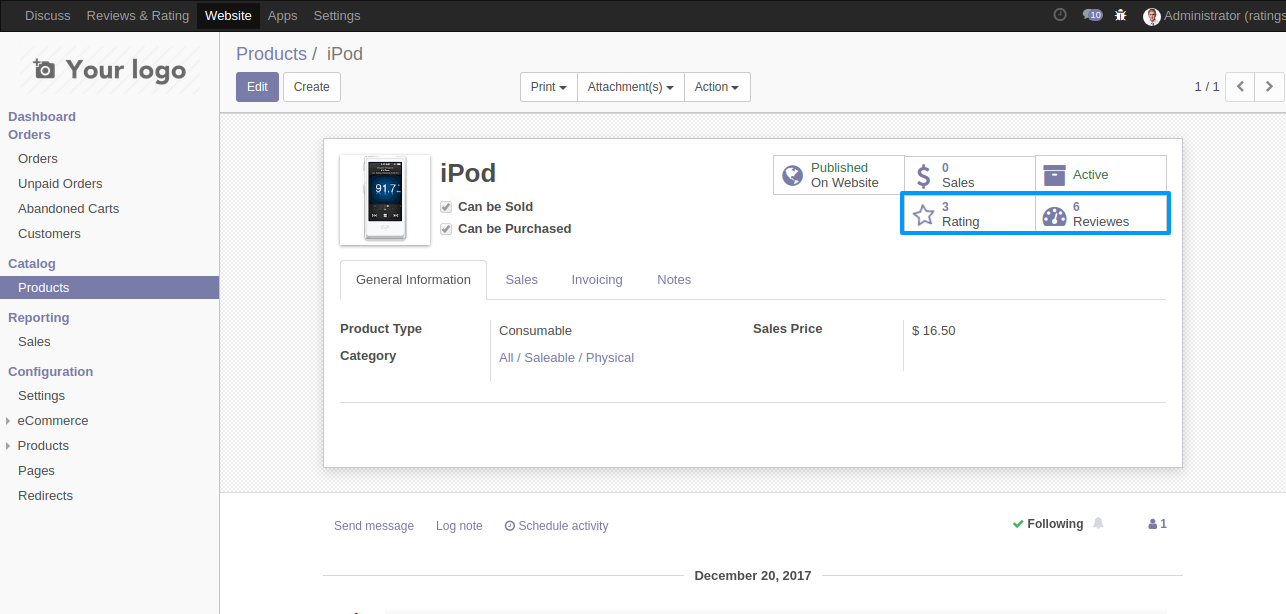Screen dimensions: 1286x614
Task: Click the Edit button
Action: tap(257, 87)
